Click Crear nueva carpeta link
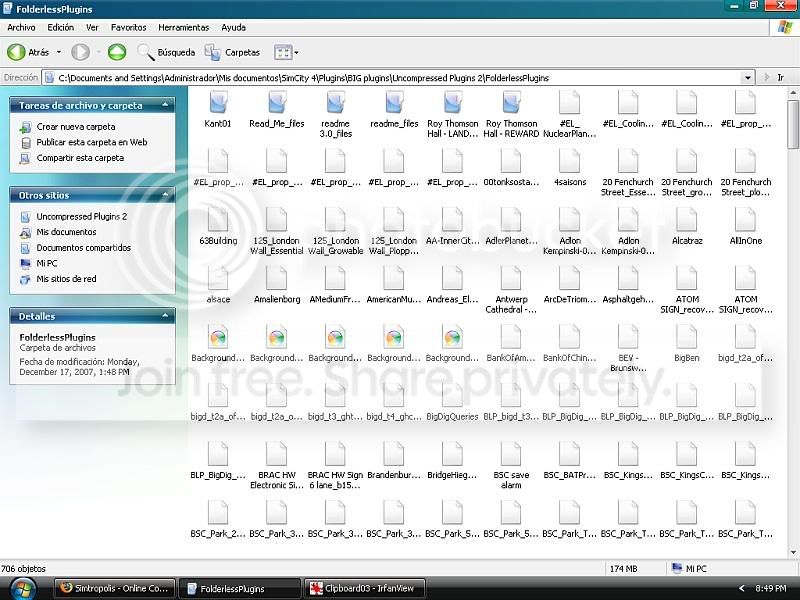Viewport: 800px width, 600px height. 76,127
